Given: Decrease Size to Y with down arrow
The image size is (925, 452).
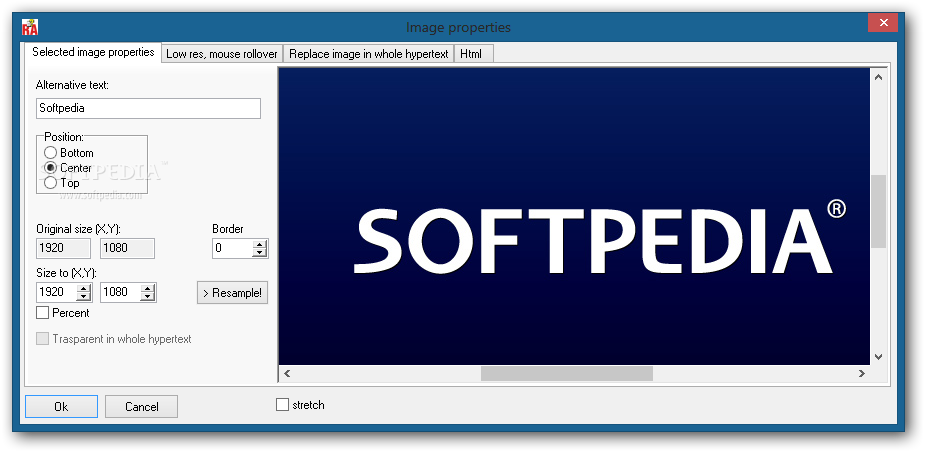Looking at the screenshot, I should tap(149, 297).
